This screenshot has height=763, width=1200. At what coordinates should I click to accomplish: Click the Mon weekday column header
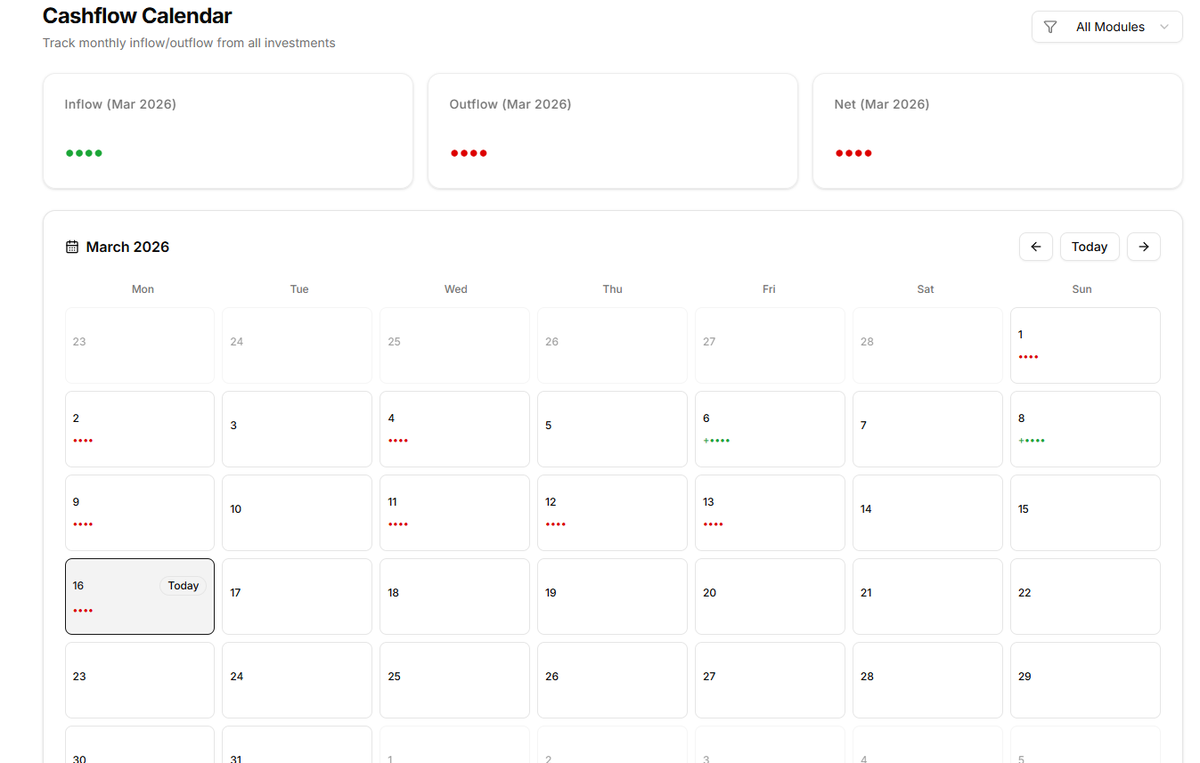point(143,289)
